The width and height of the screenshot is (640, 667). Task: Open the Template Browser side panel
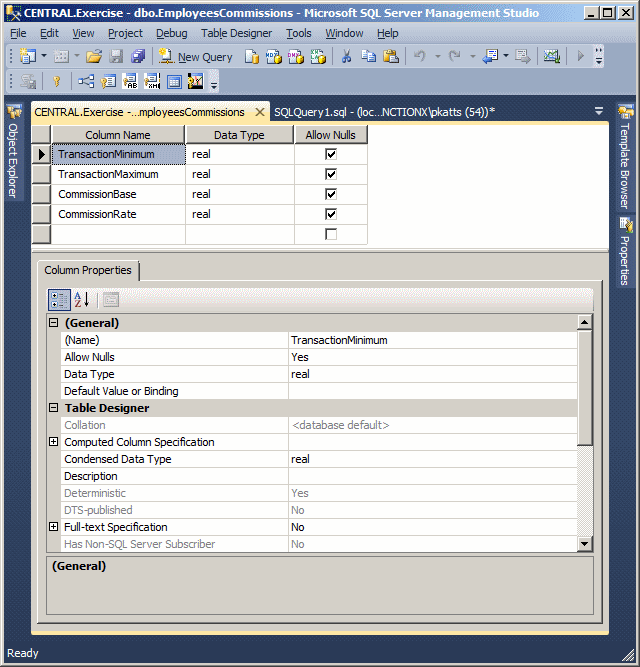625,157
